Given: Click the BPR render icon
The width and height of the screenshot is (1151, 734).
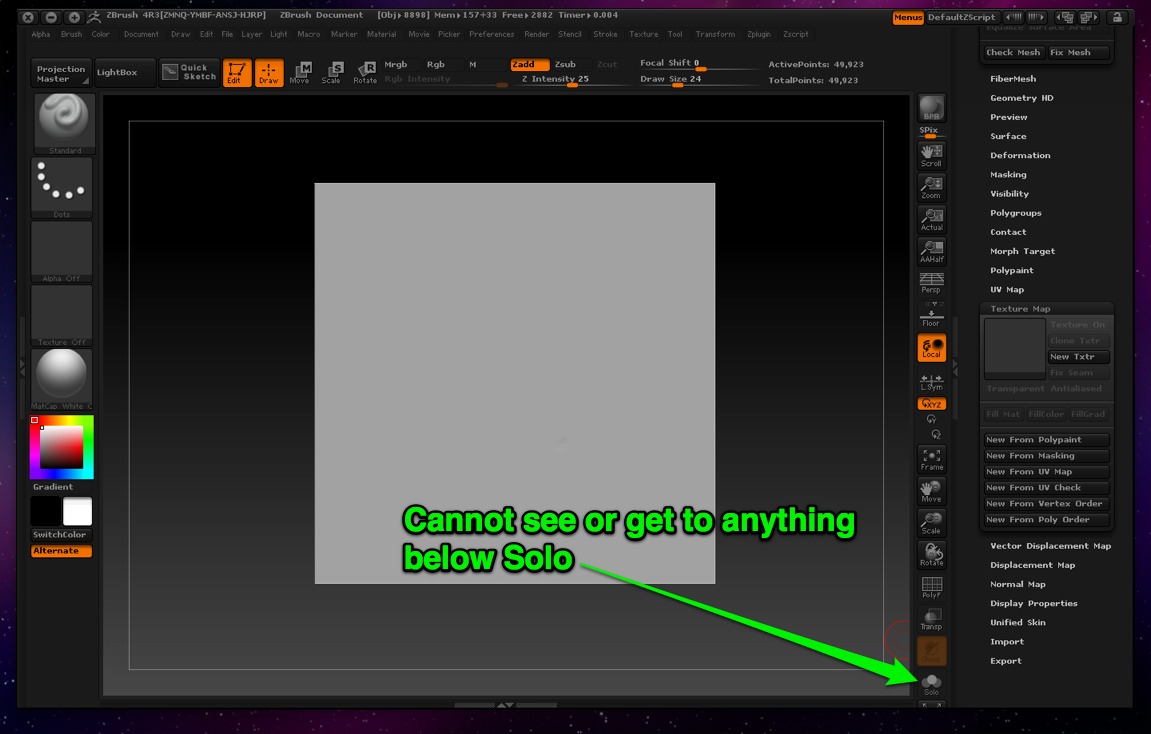Looking at the screenshot, I should pyautogui.click(x=932, y=109).
